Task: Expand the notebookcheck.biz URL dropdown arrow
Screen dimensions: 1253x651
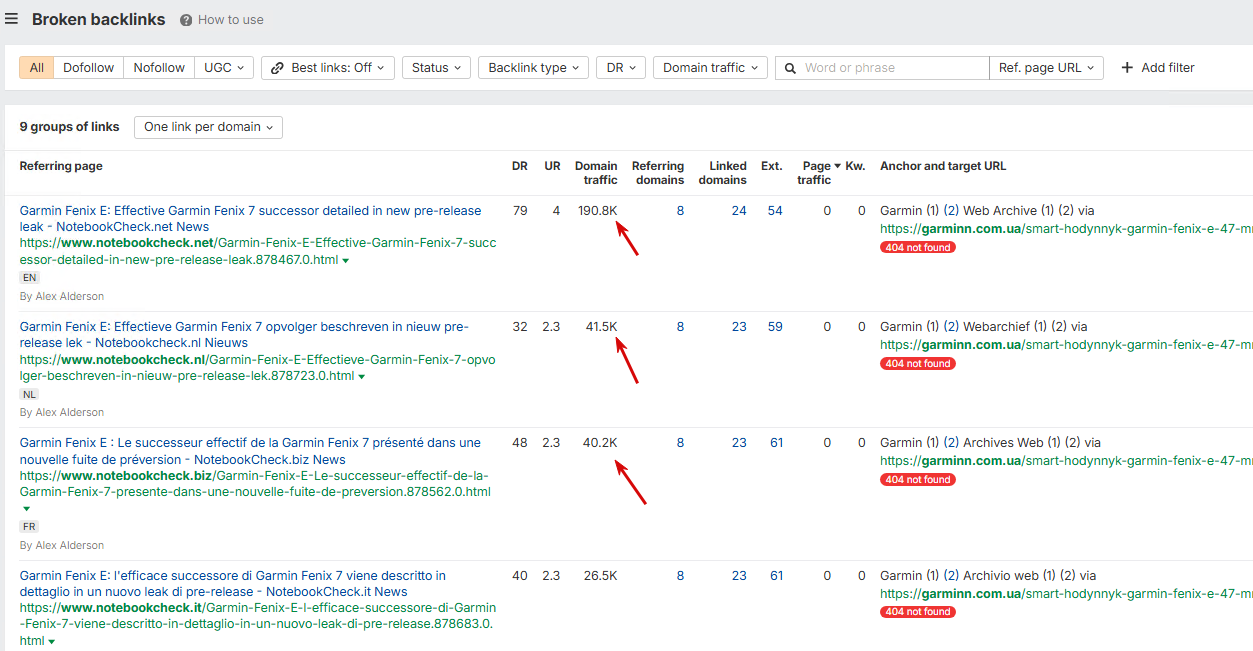Action: (x=26, y=509)
